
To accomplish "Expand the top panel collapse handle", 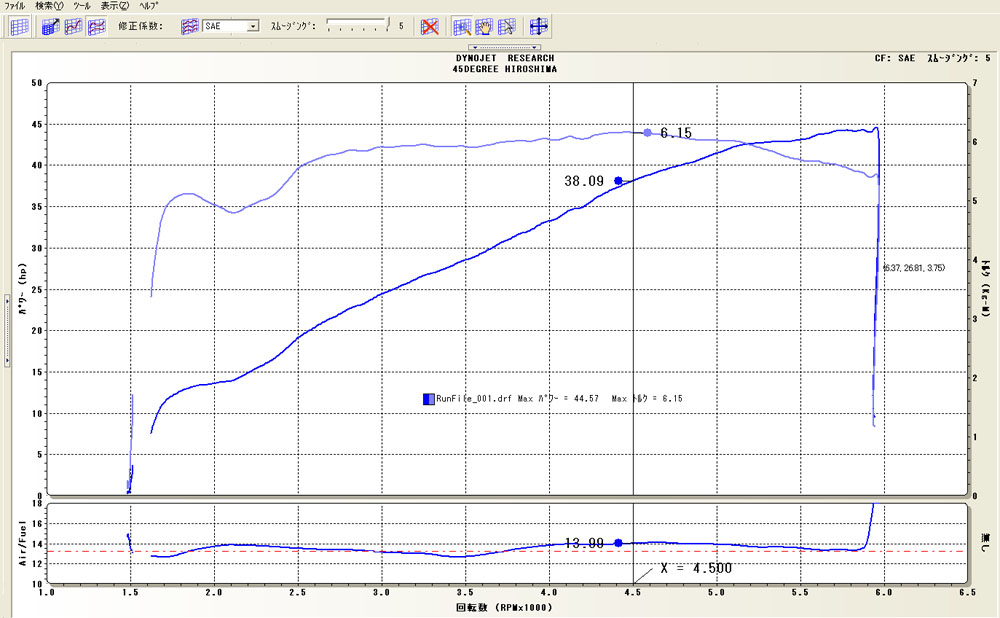I will point(505,47).
